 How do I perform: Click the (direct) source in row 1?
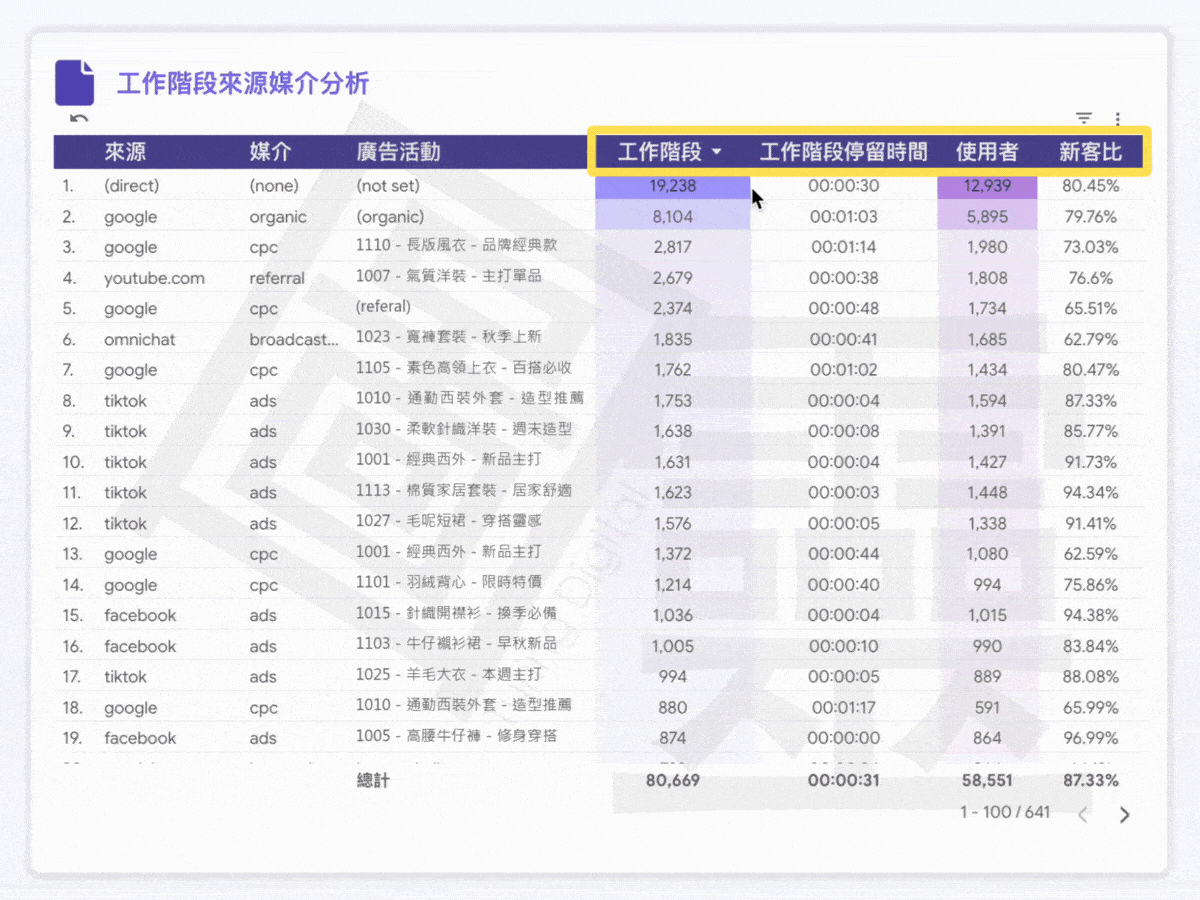coord(131,186)
